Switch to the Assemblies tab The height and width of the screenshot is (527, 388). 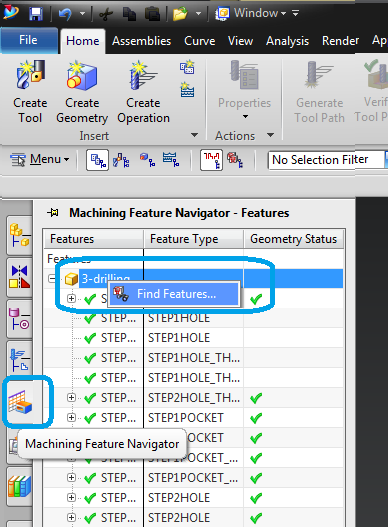(x=142, y=41)
